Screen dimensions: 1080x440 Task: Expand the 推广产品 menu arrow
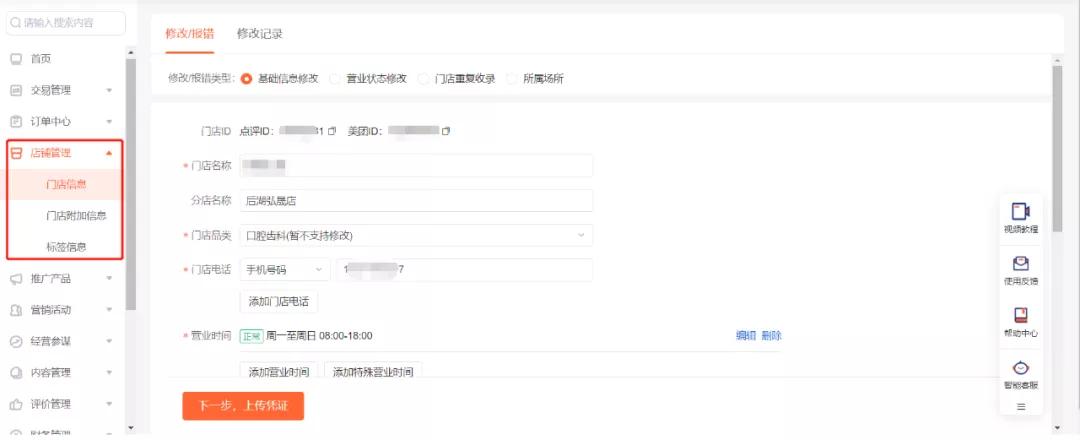(109, 279)
